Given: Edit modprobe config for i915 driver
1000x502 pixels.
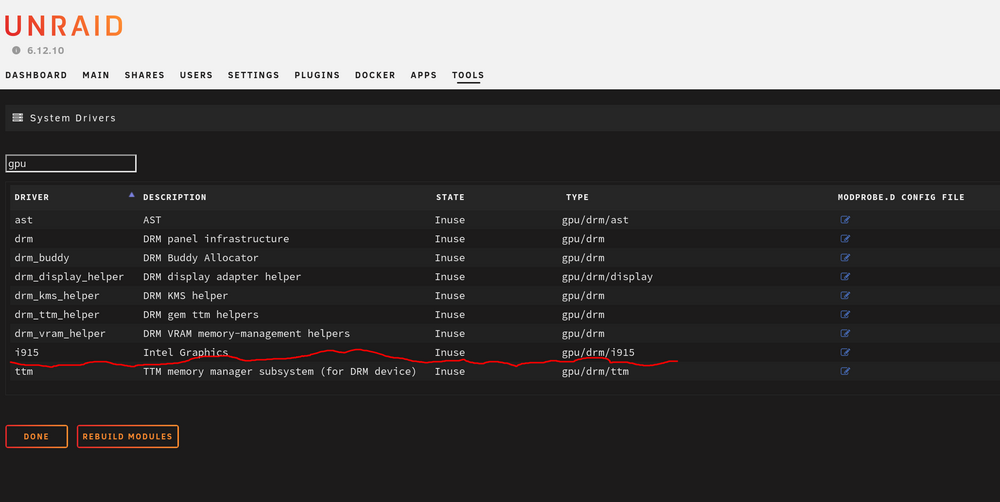Looking at the screenshot, I should 845,352.
